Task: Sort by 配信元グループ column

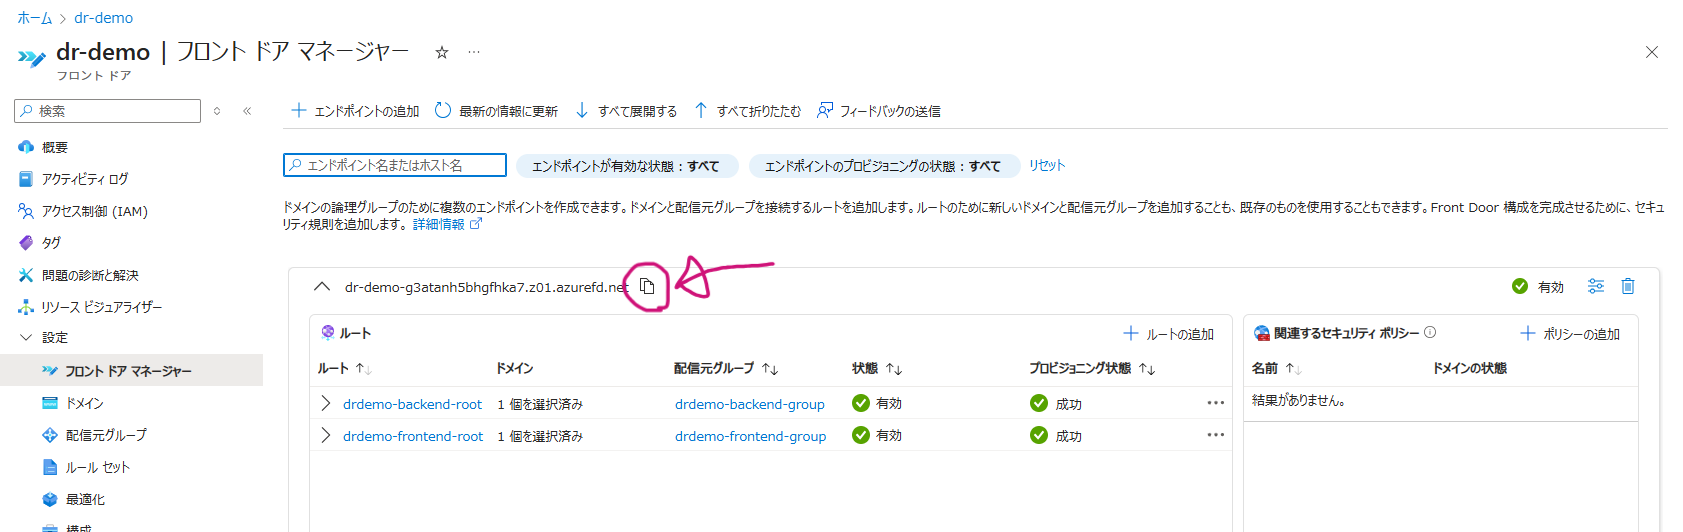Action: click(x=726, y=369)
